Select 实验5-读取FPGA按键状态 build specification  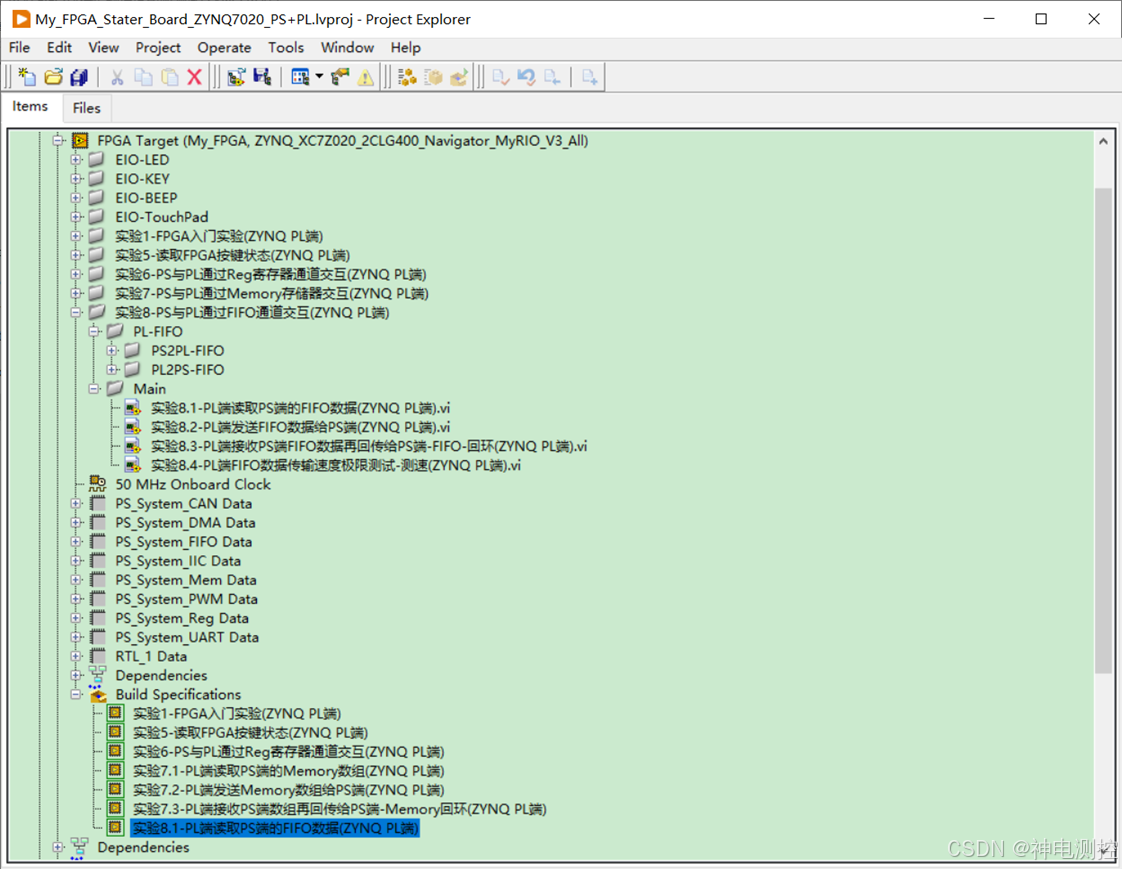[250, 732]
